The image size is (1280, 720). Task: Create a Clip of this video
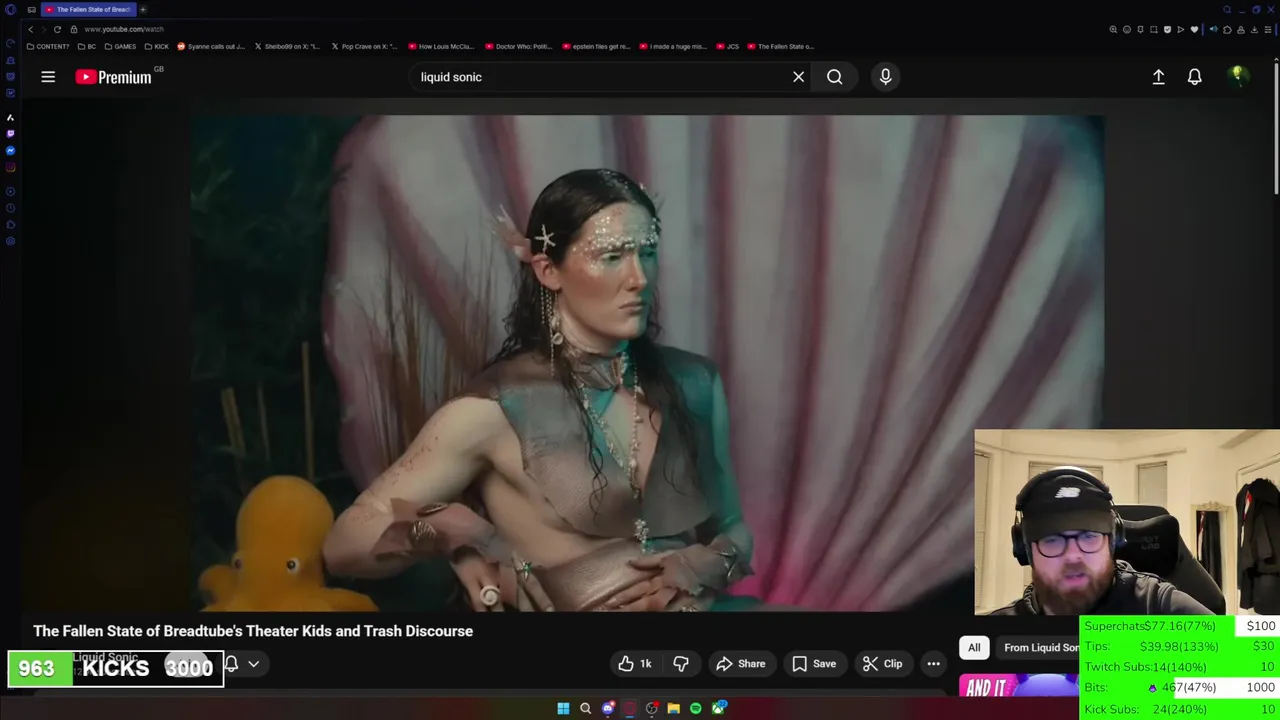point(882,664)
